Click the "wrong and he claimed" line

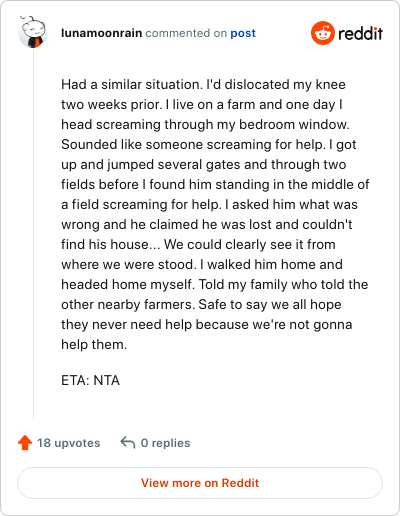[207, 224]
